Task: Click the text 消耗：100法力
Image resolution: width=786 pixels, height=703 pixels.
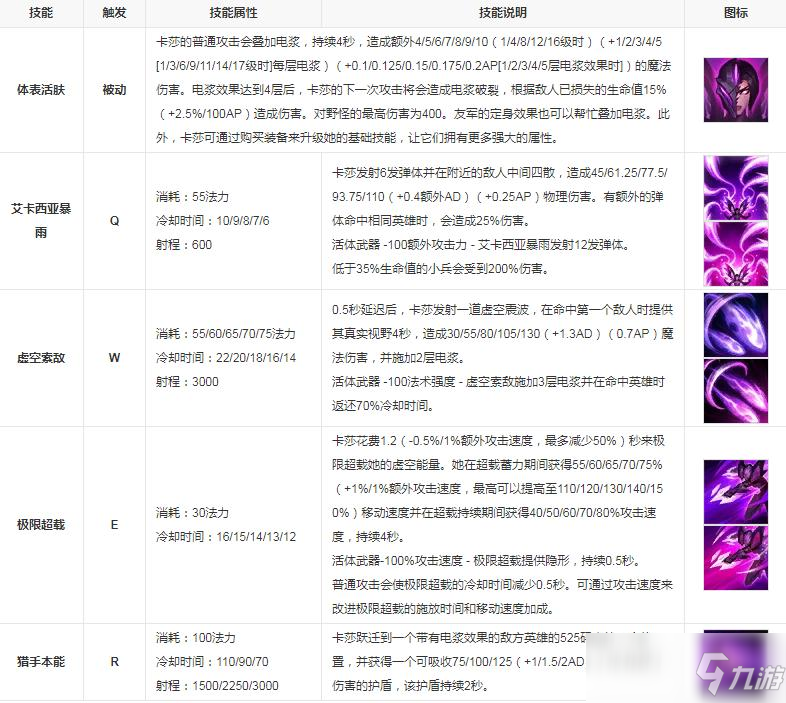Action: (195, 638)
